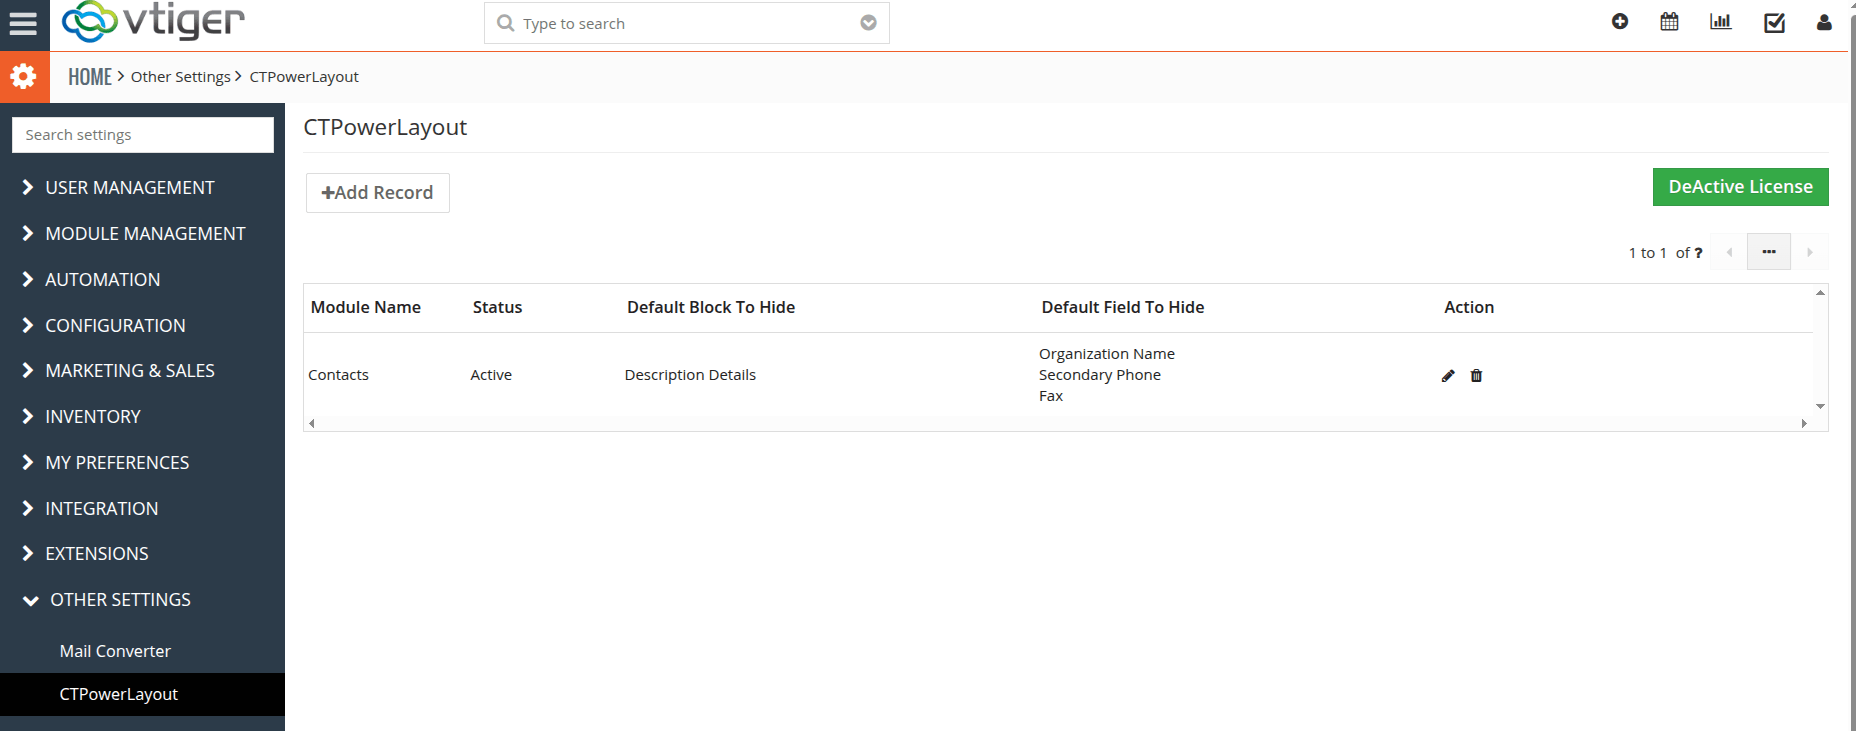The image size is (1856, 731).
Task: Click the Add Record button
Action: point(378,193)
